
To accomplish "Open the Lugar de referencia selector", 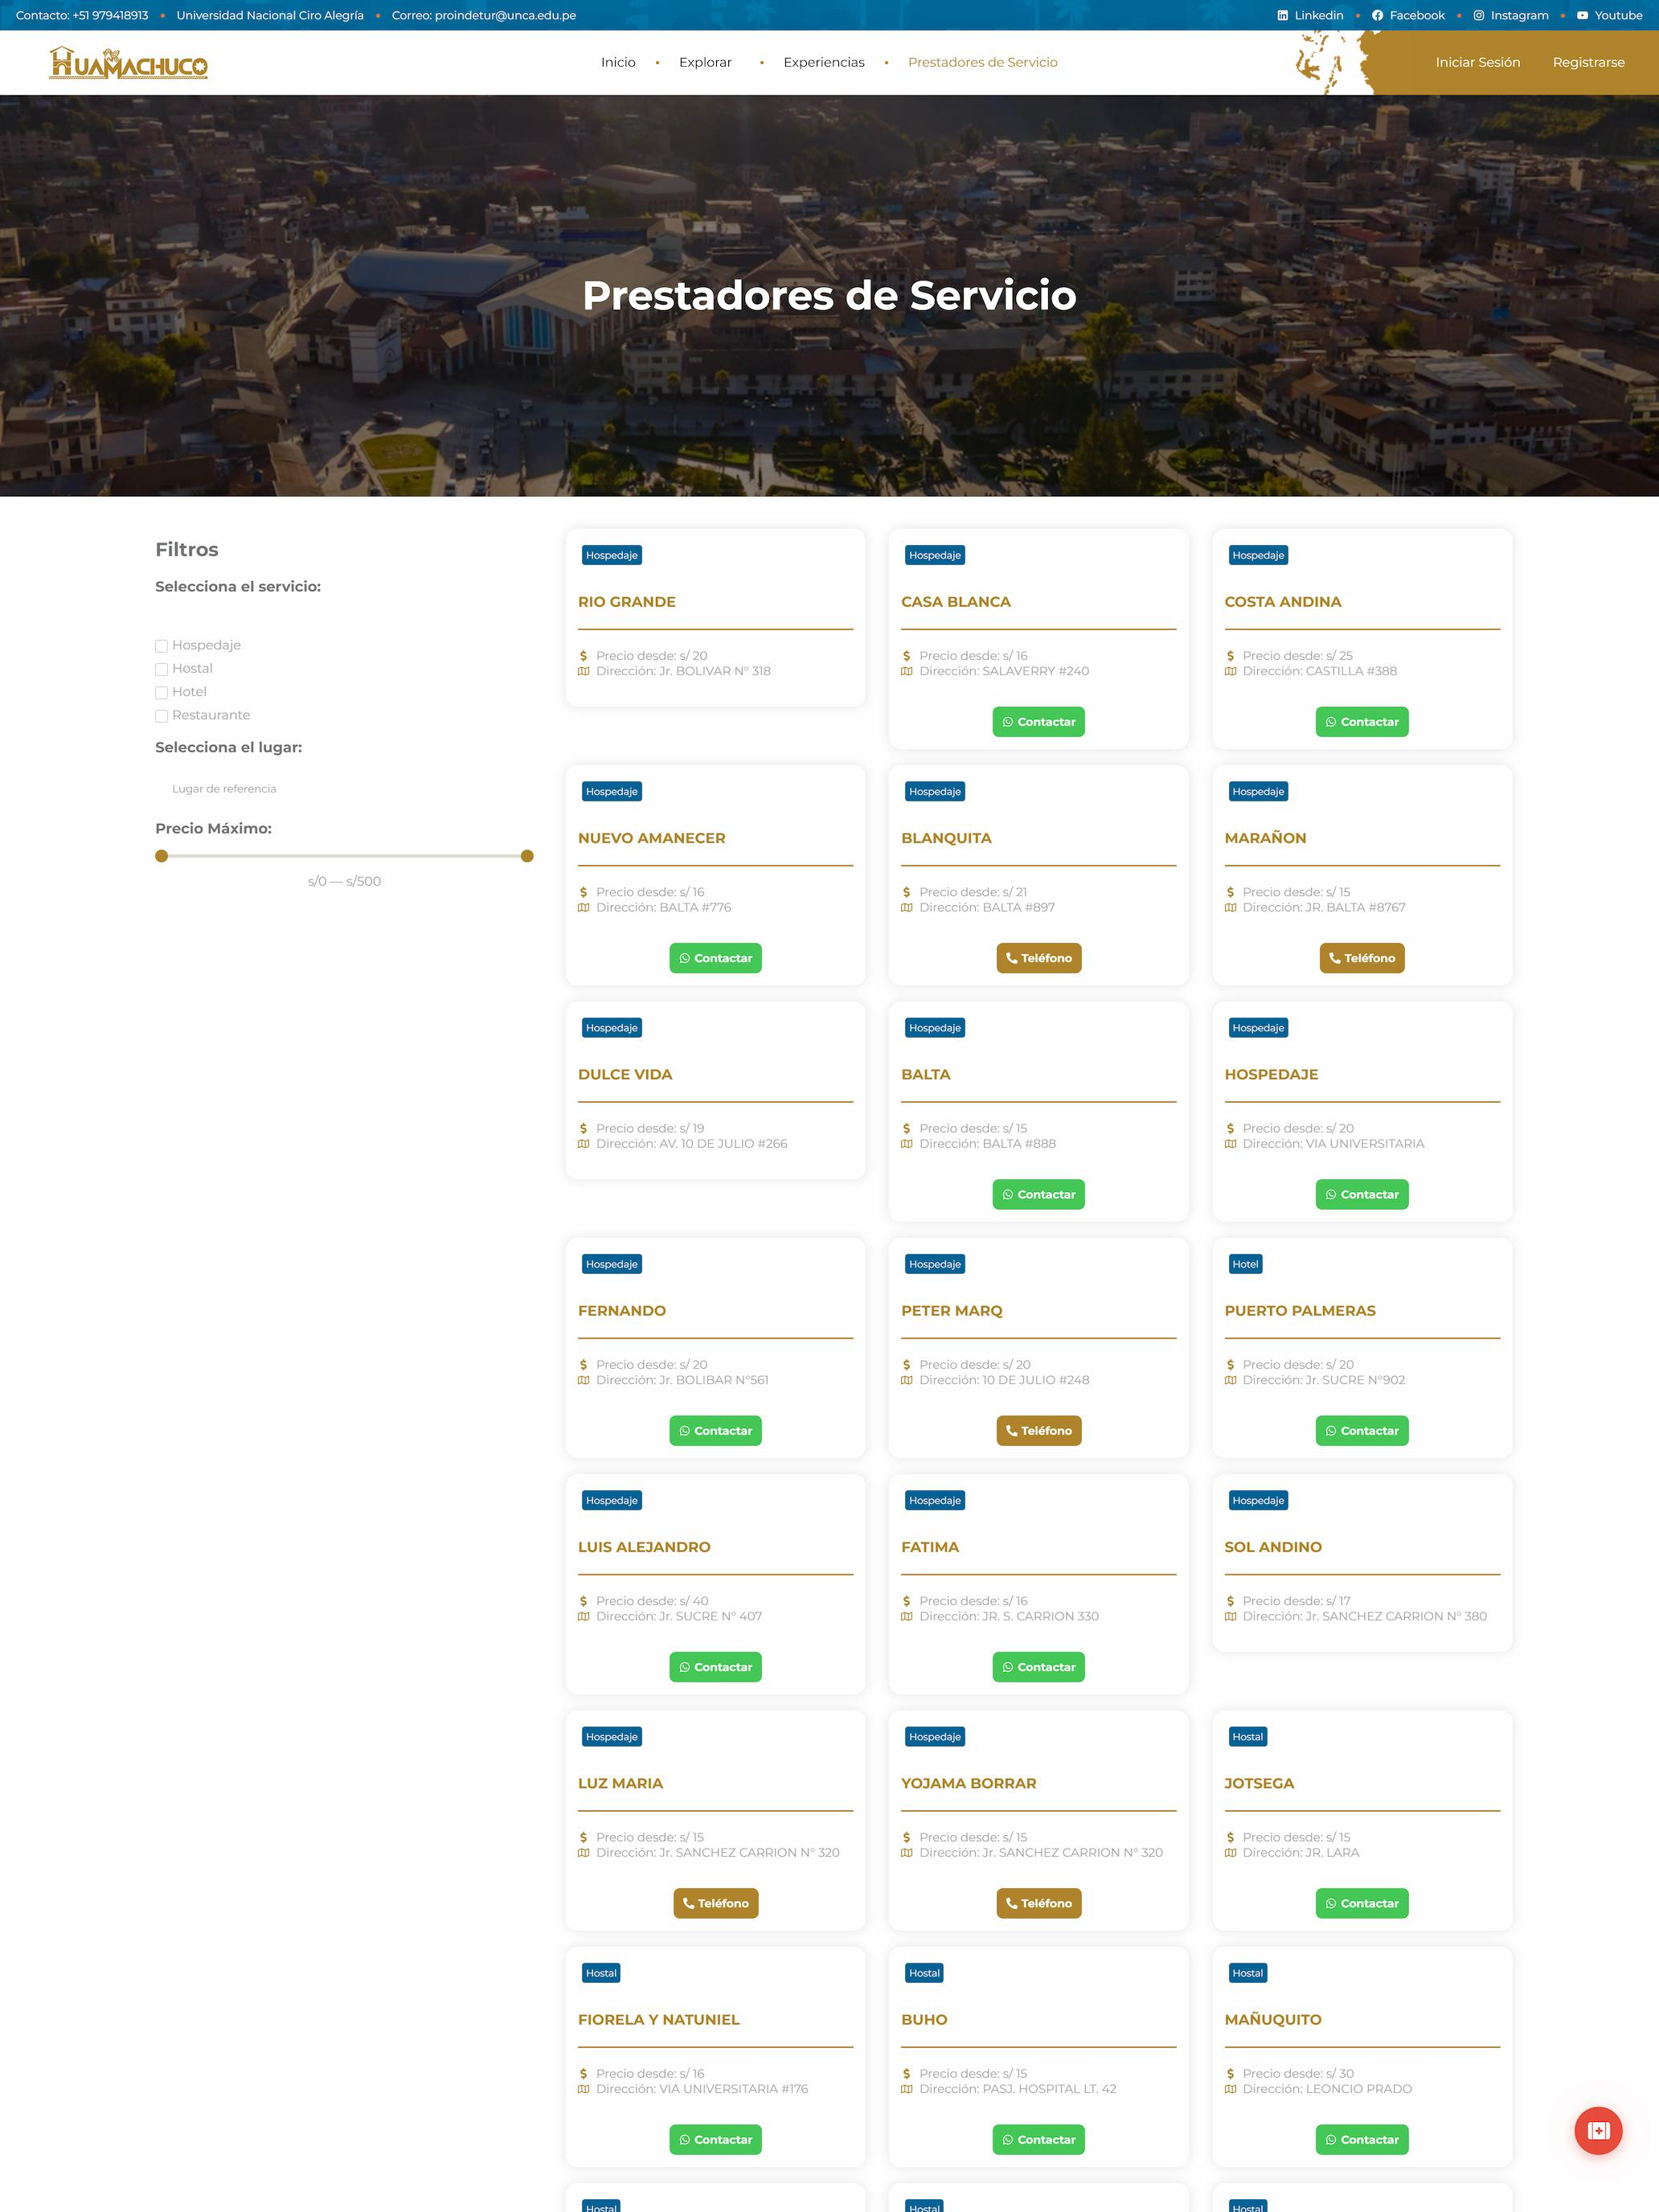I will click(x=344, y=789).
